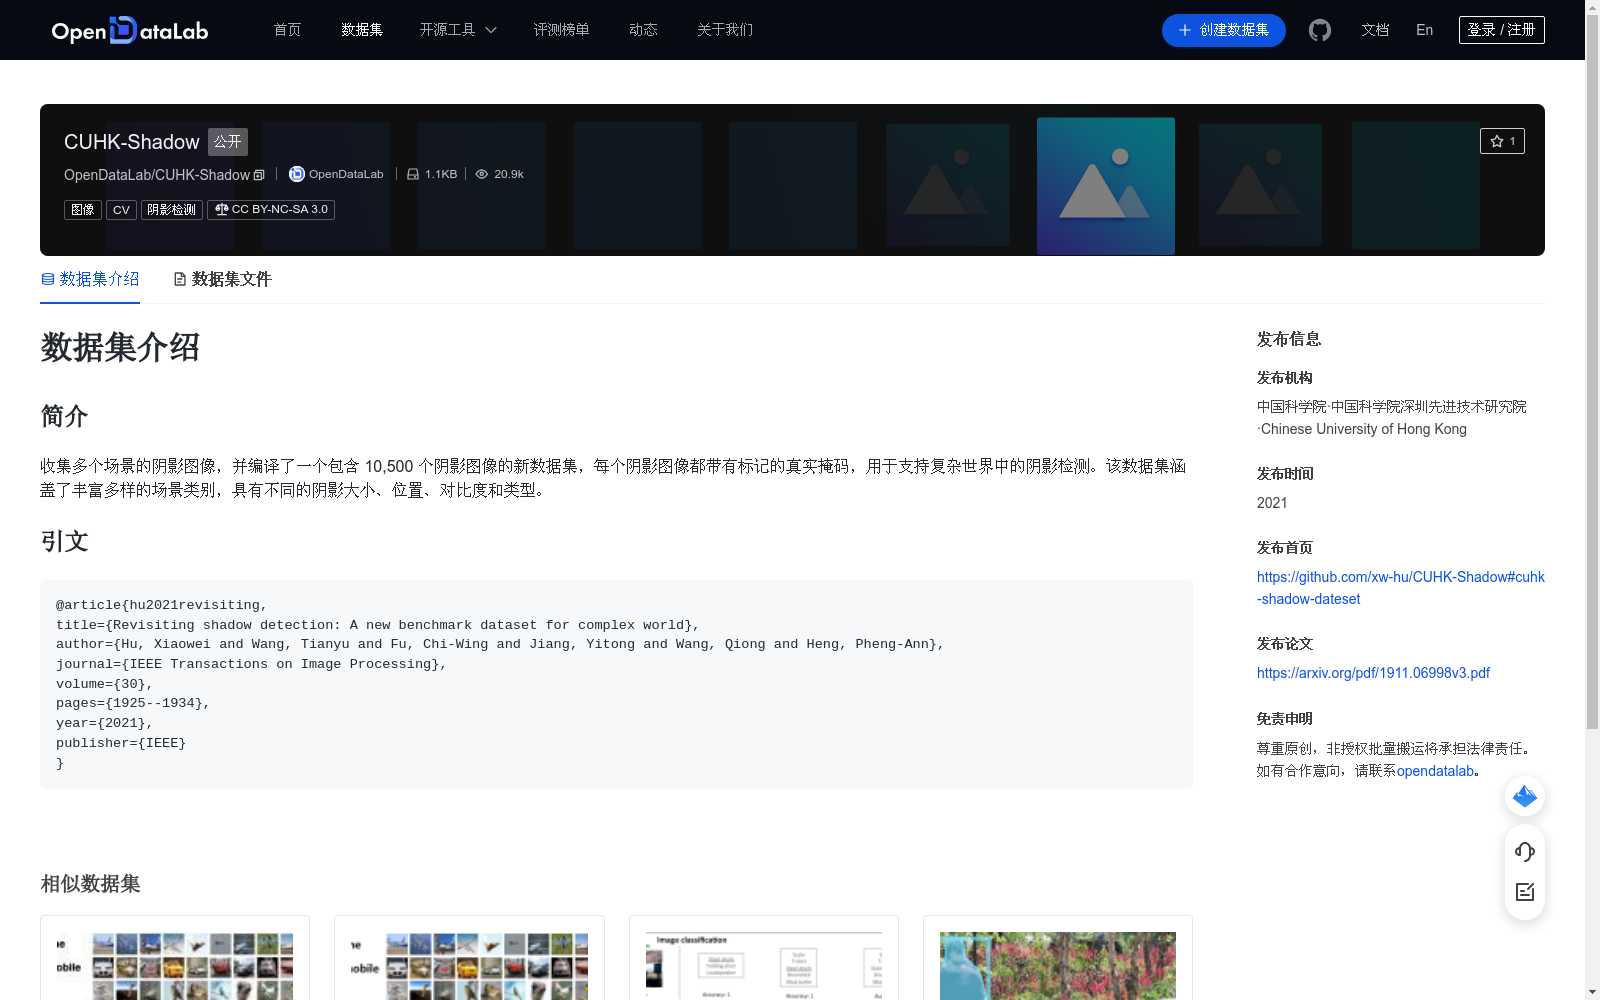Image resolution: width=1600 pixels, height=1000 pixels.
Task: Click the page vertical scrollbar
Action: 1592,372
